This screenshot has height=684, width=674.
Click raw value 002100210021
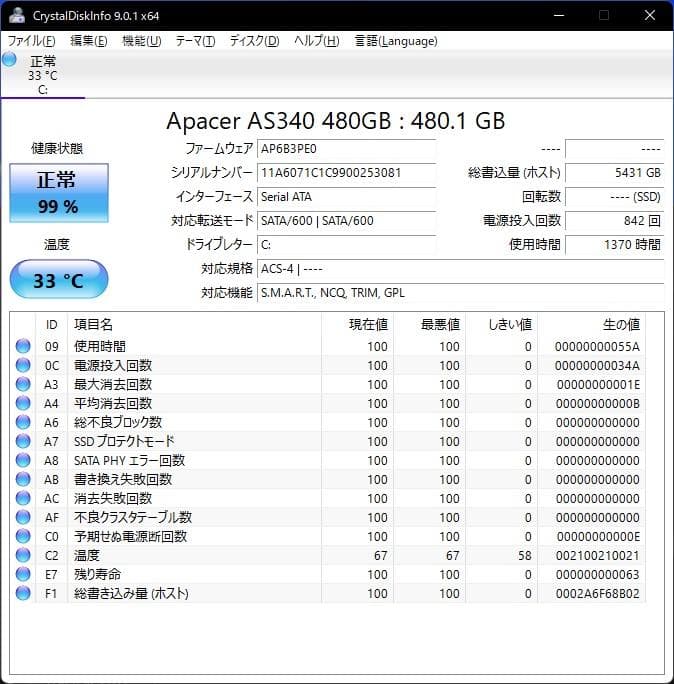click(598, 555)
